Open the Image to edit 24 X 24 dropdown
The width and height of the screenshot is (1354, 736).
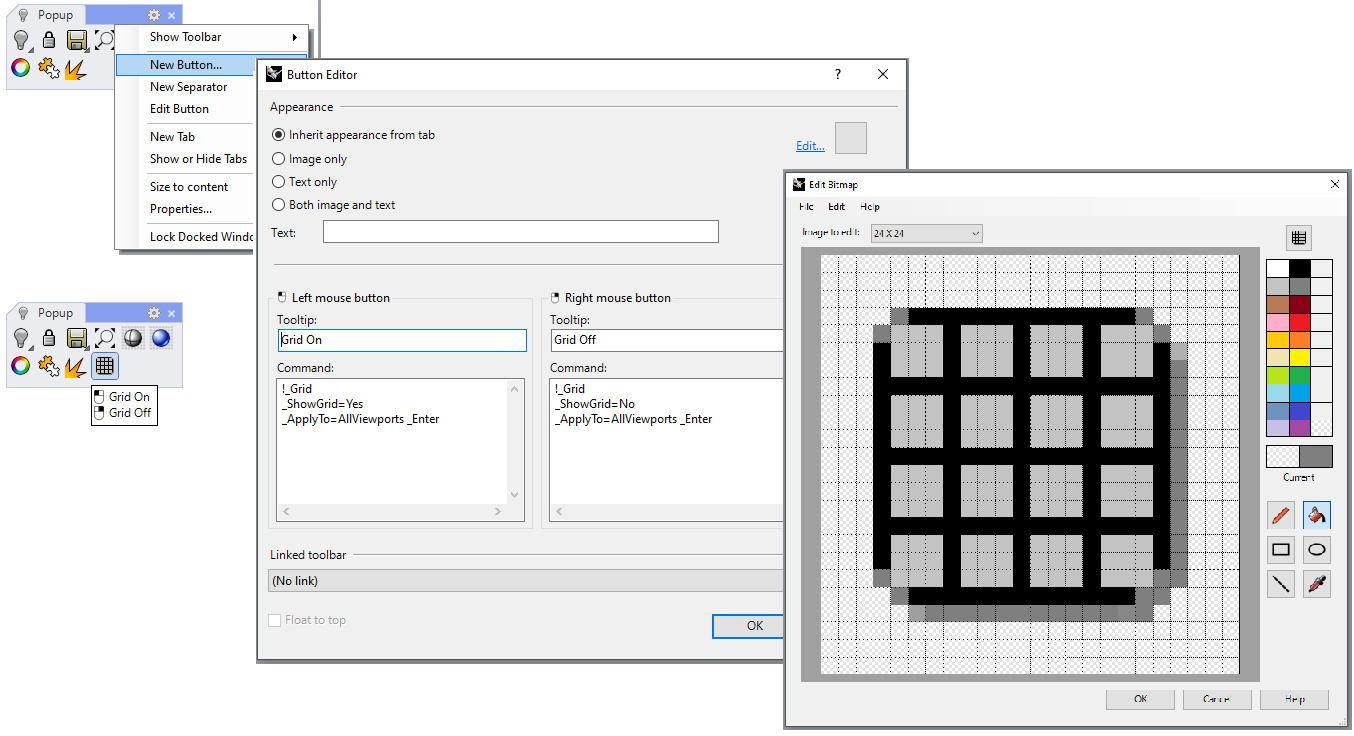(x=926, y=233)
